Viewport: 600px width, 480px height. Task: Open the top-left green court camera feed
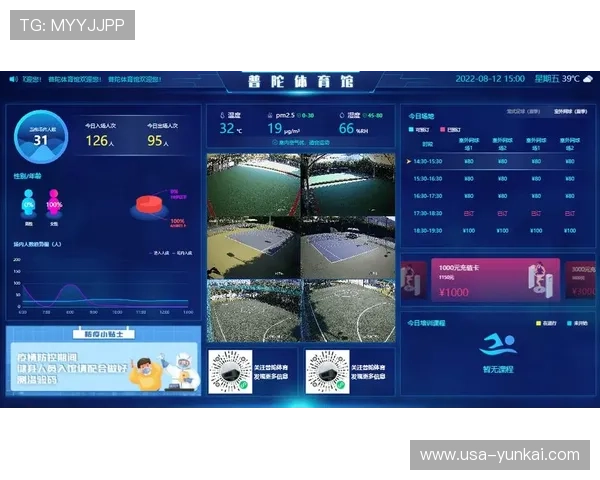(254, 185)
